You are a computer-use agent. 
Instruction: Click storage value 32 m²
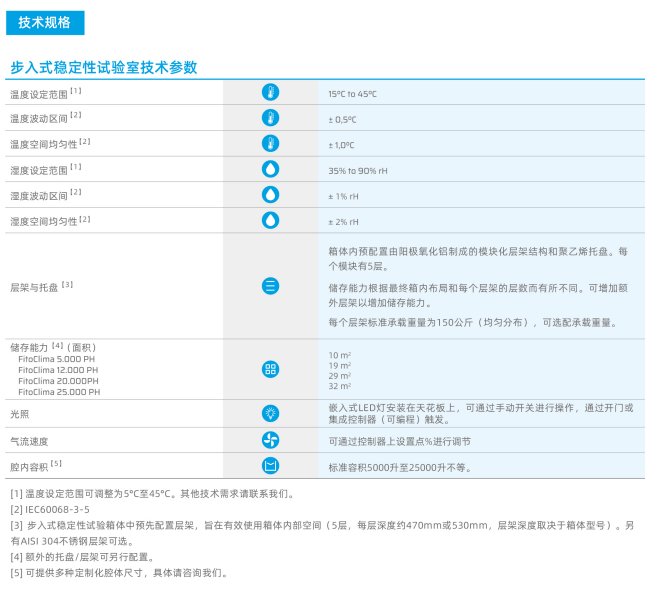(340, 386)
